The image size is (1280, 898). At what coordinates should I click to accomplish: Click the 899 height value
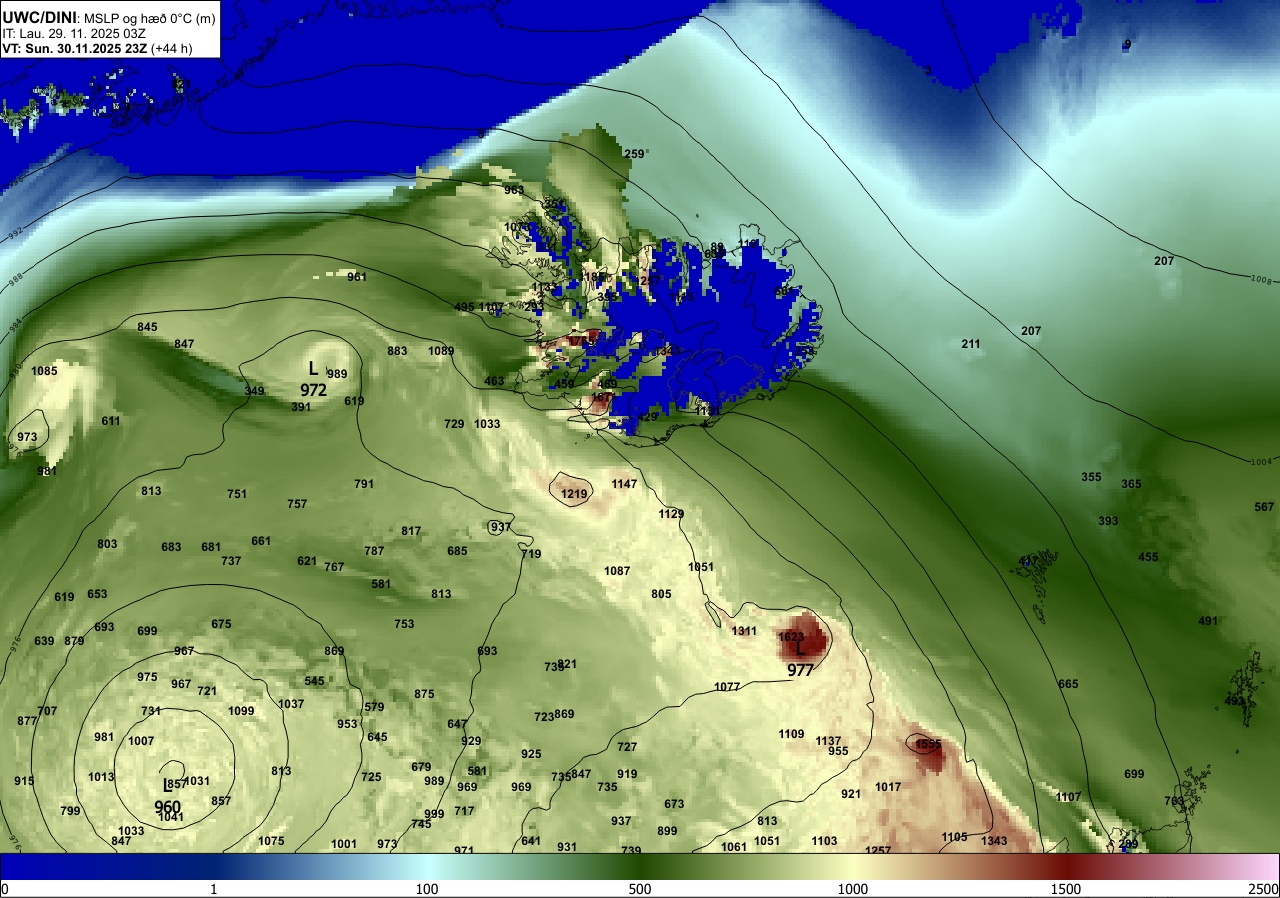[x=667, y=831]
